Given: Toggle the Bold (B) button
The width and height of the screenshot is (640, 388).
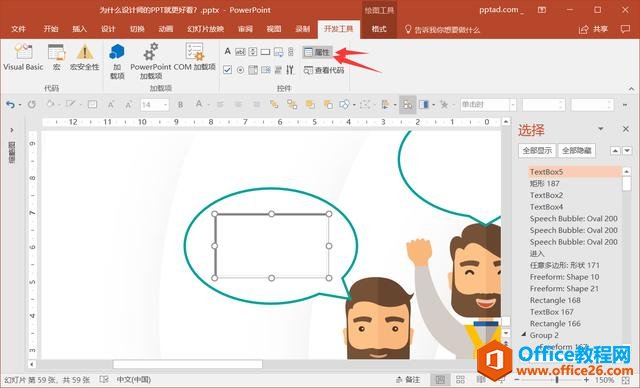Looking at the screenshot, I should coord(180,105).
